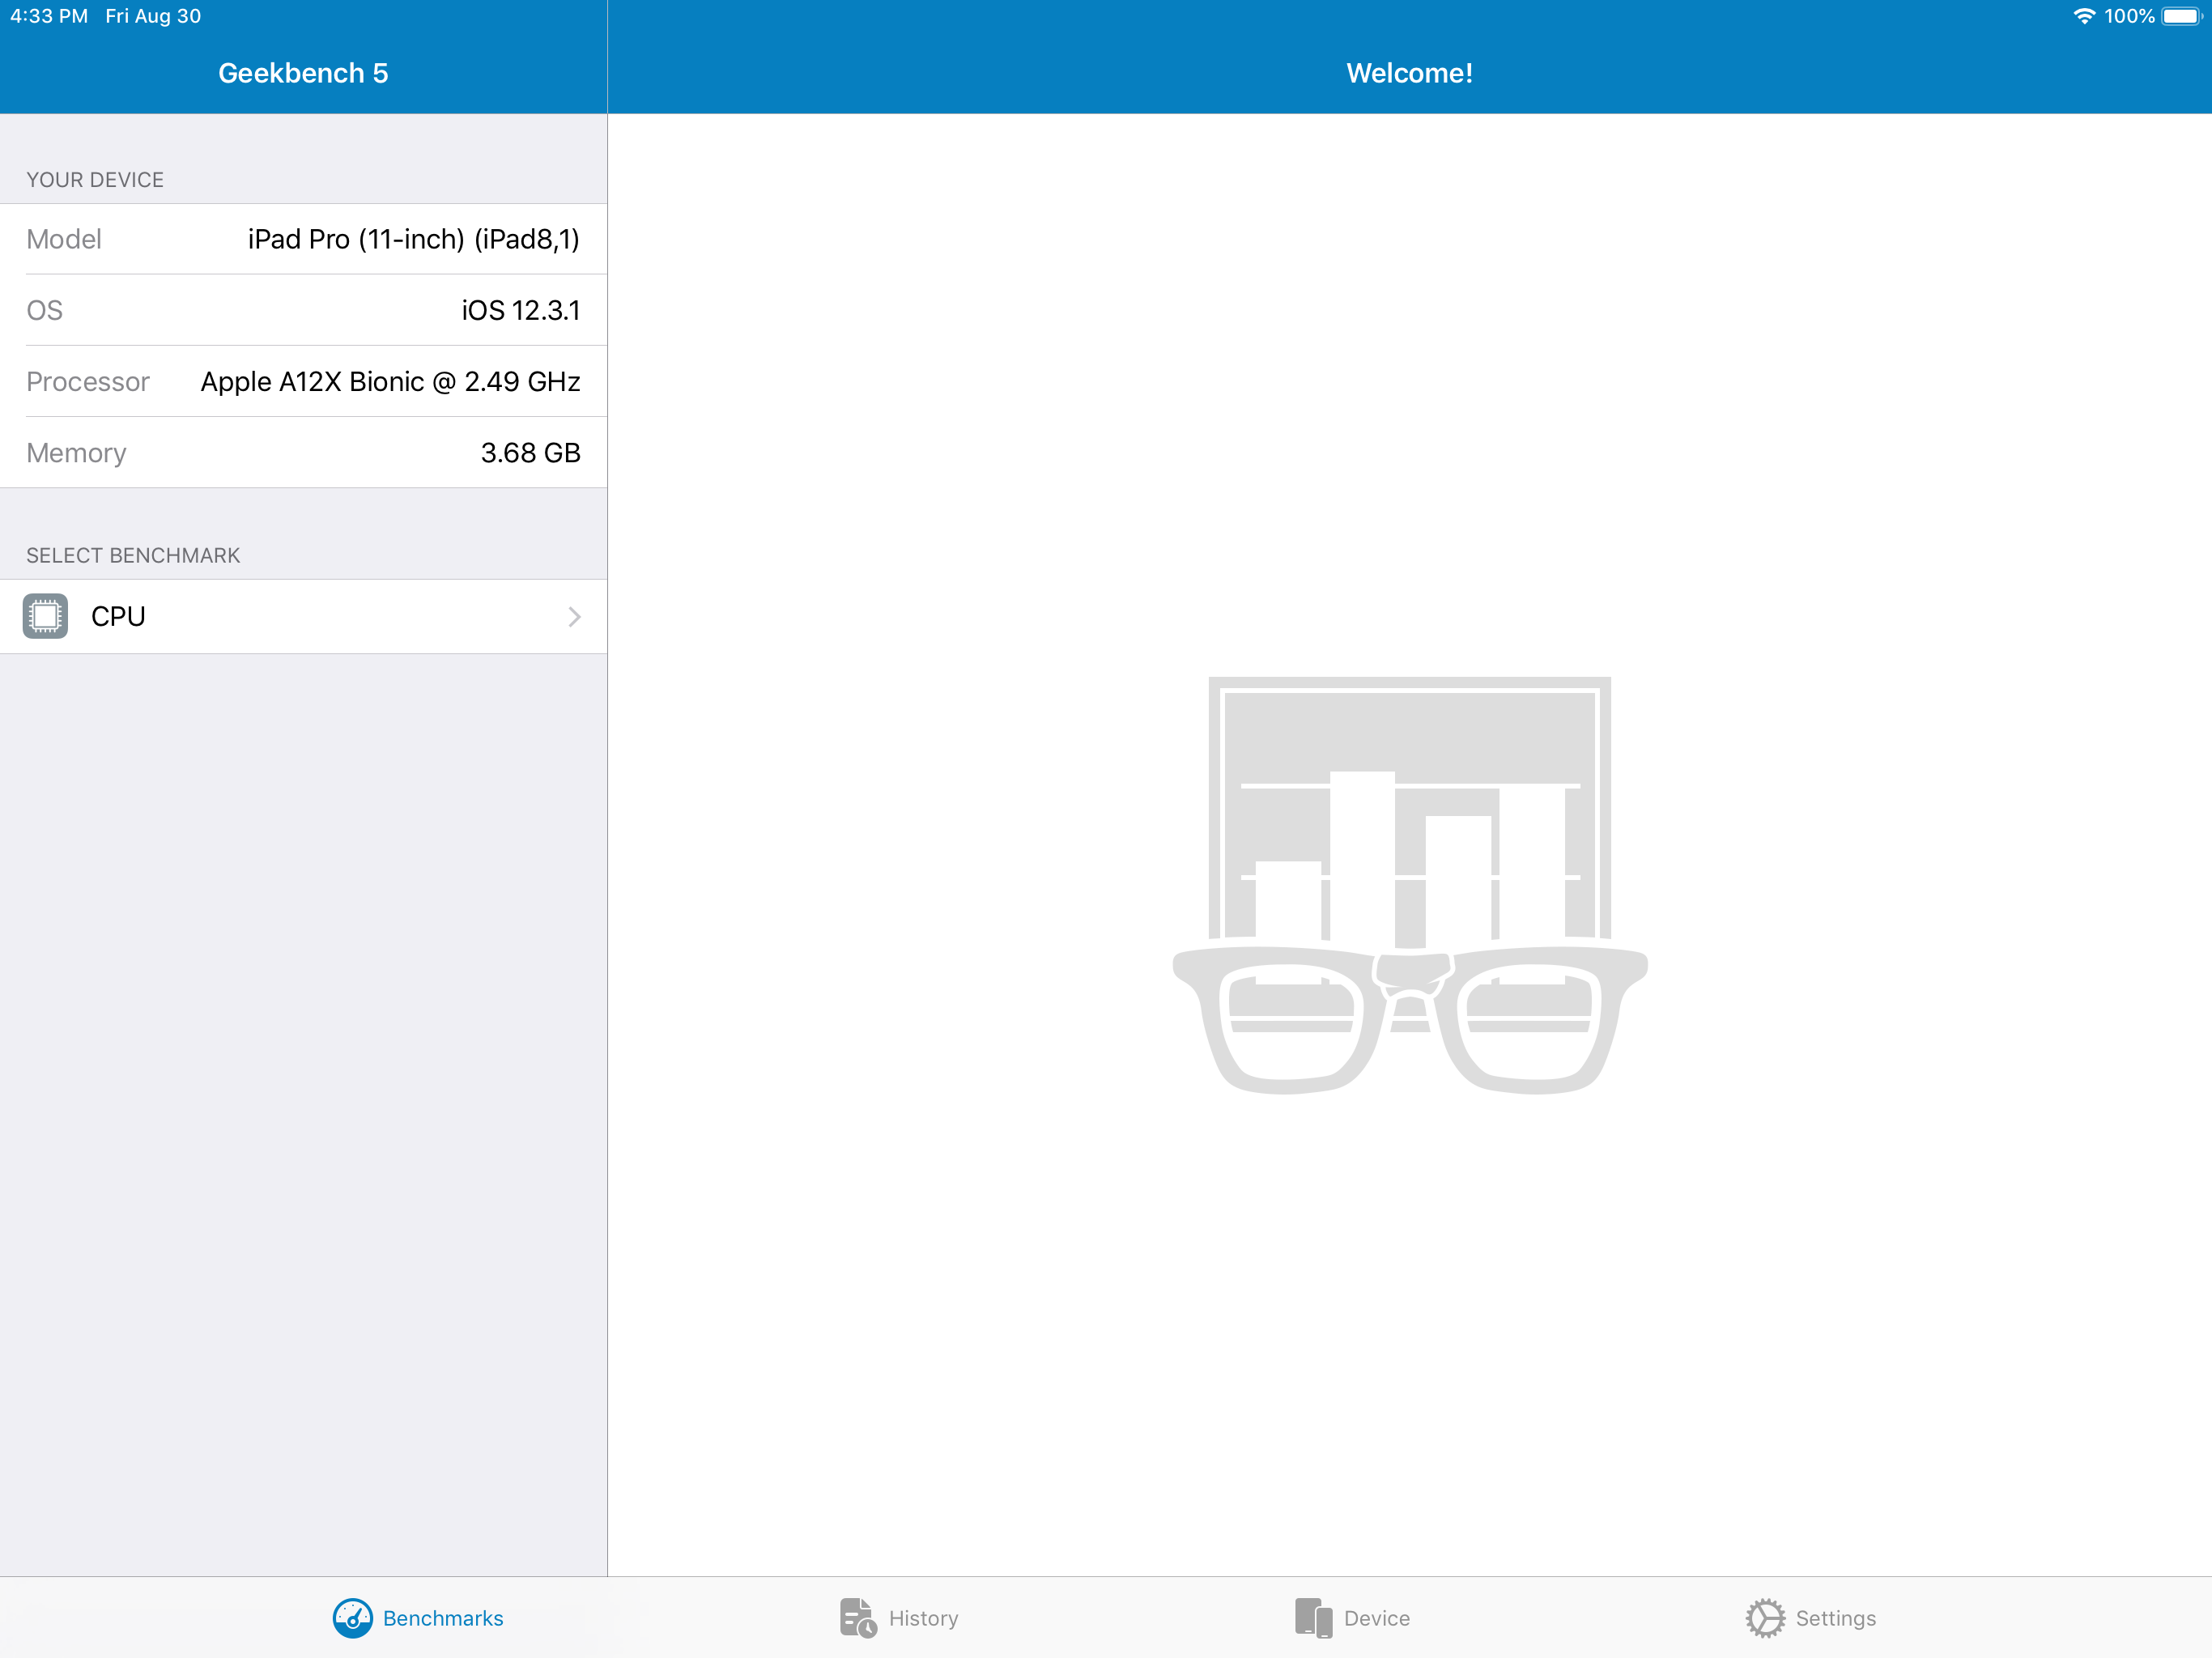This screenshot has width=2212, height=1658.
Task: Click the Geekbench glasses logo
Action: coord(1409,885)
